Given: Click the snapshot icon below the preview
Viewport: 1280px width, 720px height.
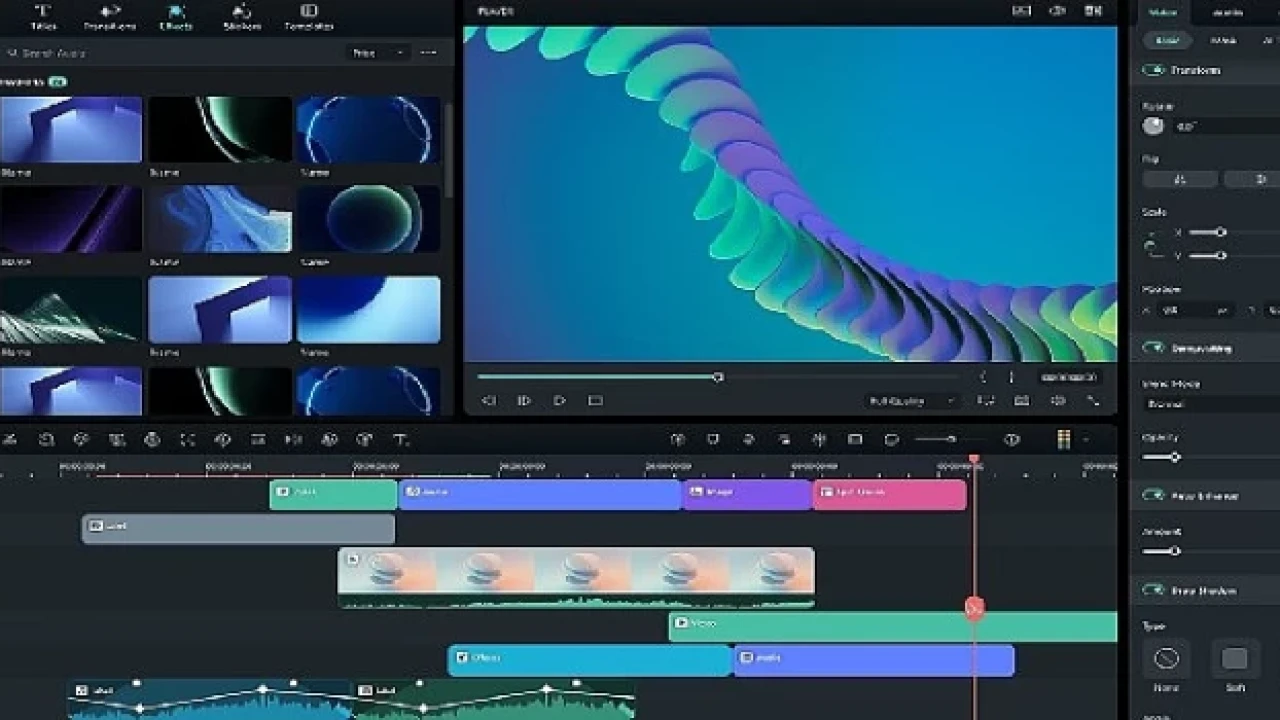Looking at the screenshot, I should [1021, 401].
